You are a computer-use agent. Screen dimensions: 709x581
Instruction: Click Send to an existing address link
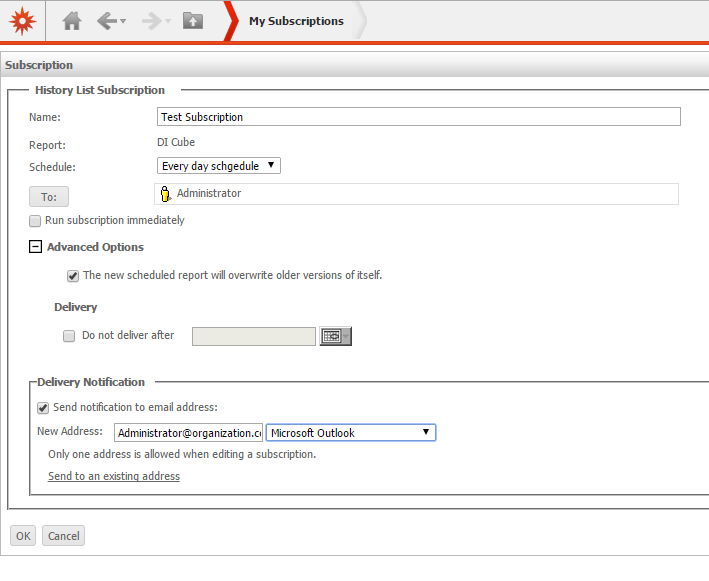(114, 477)
